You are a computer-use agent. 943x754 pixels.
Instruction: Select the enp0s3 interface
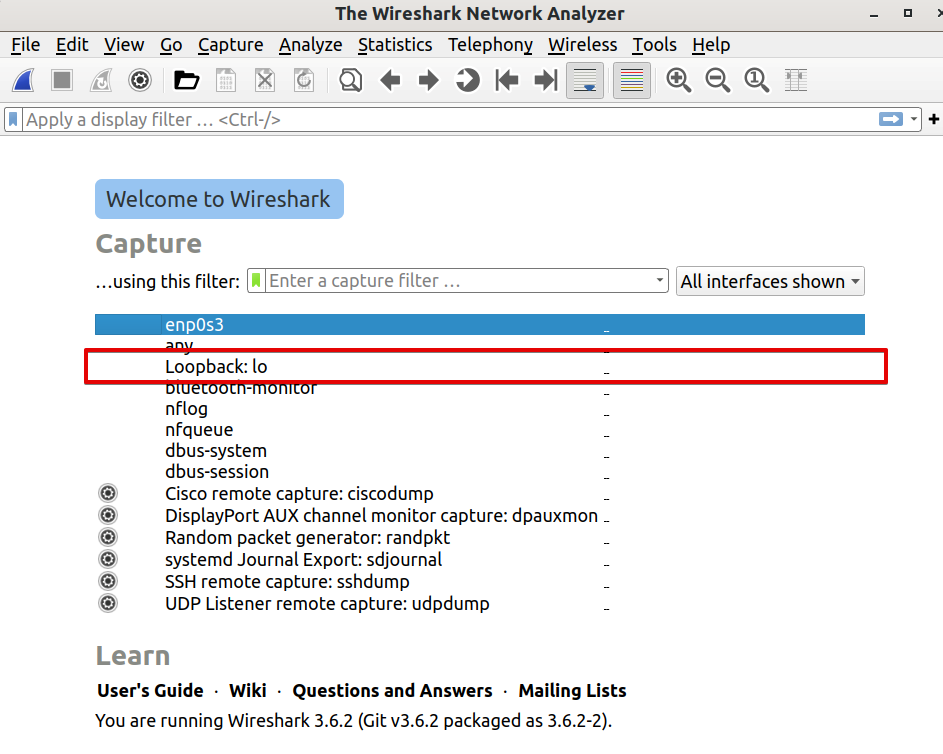(479, 324)
